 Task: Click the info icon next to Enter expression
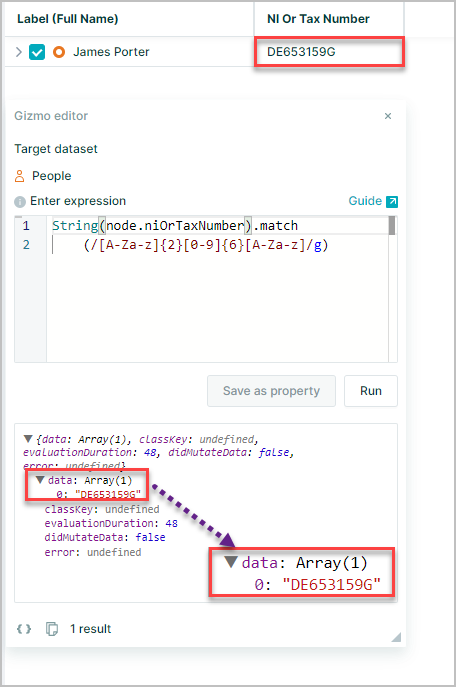(x=20, y=202)
